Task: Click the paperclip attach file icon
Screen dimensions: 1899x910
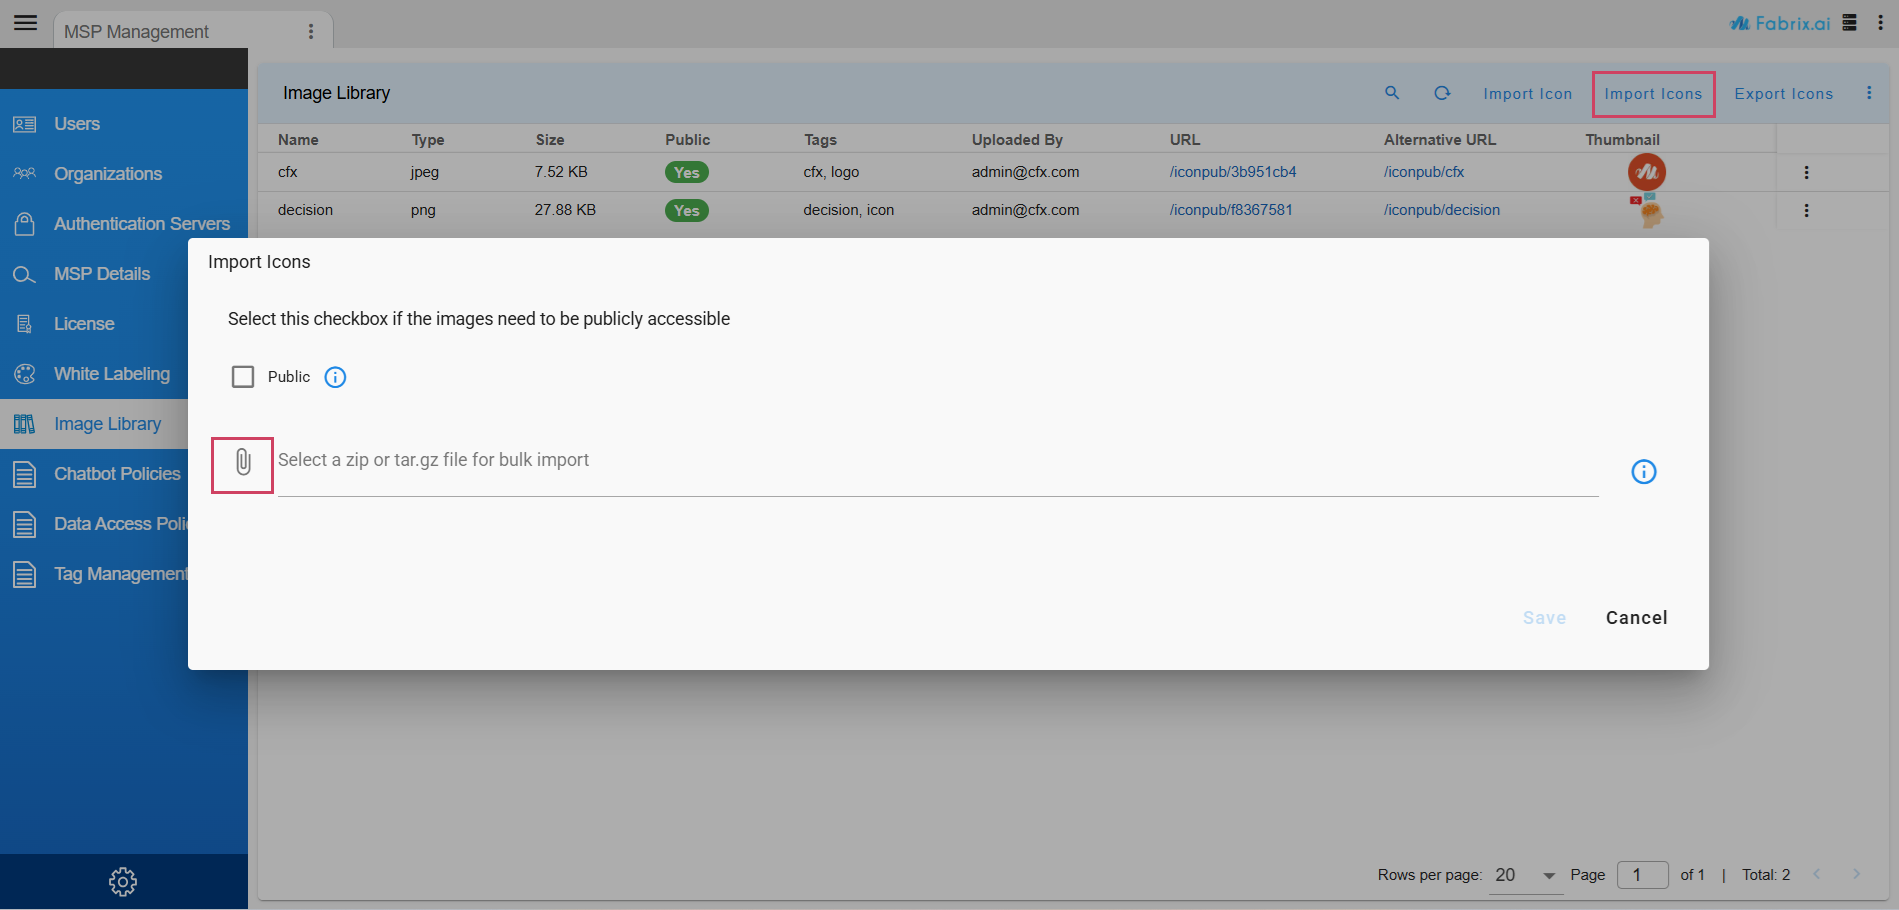Action: coord(243,463)
